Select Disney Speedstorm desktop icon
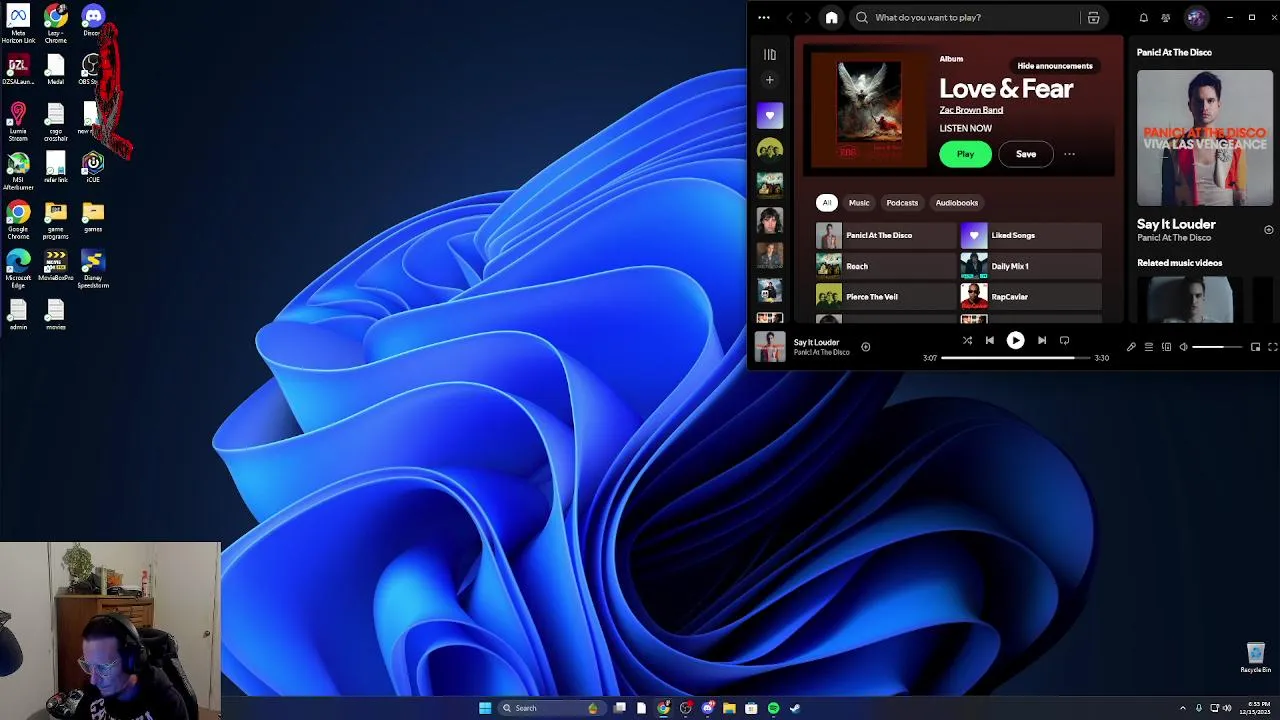The height and width of the screenshot is (720, 1280). point(93,269)
